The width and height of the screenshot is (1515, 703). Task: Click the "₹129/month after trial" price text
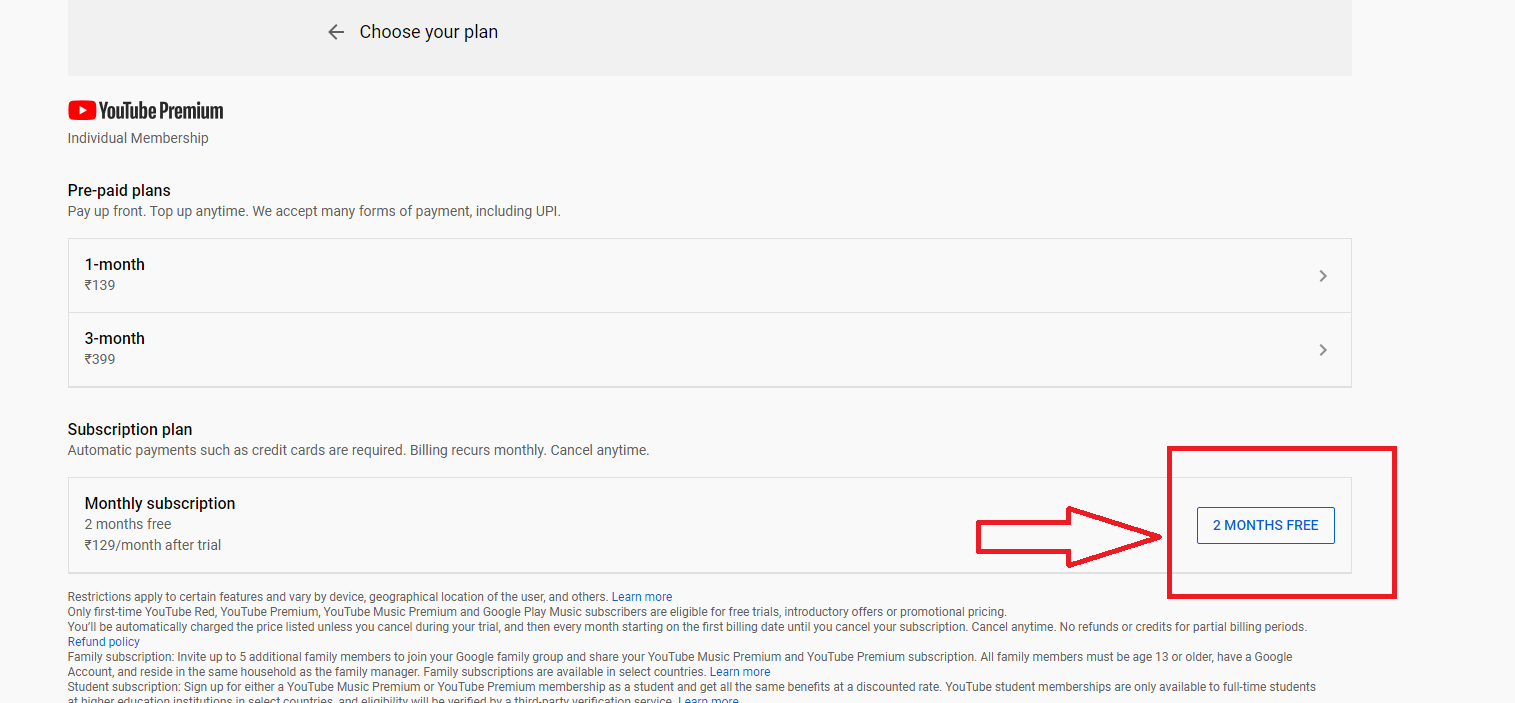(153, 545)
